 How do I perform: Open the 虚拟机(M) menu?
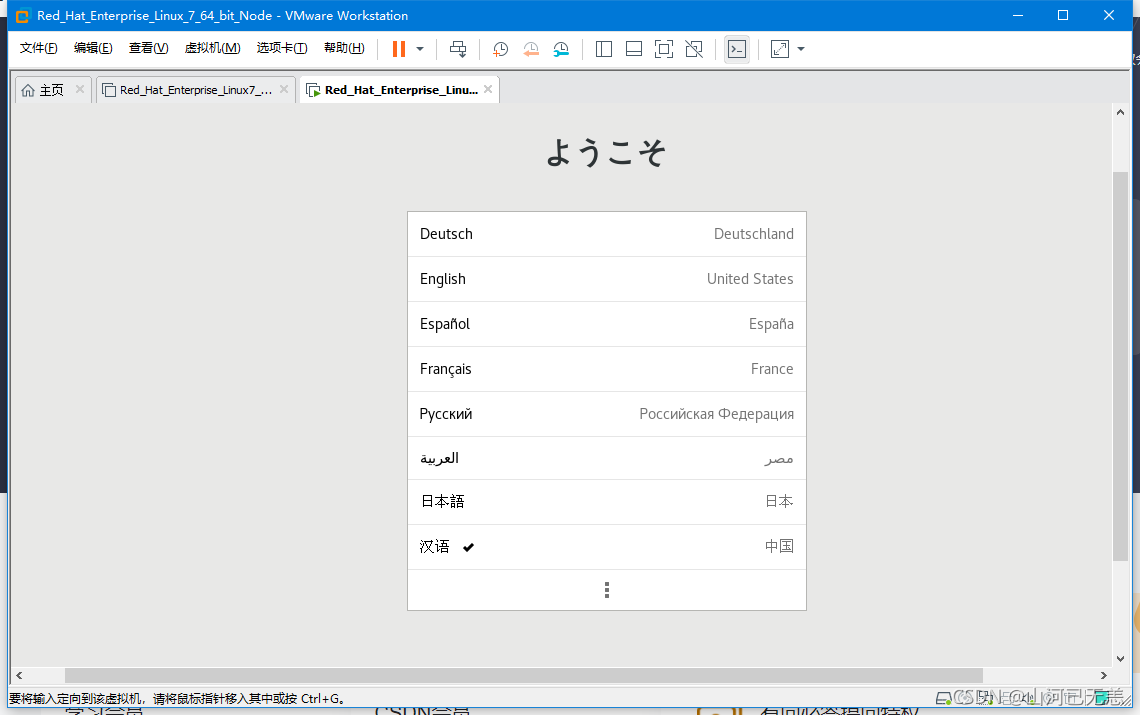click(x=212, y=48)
